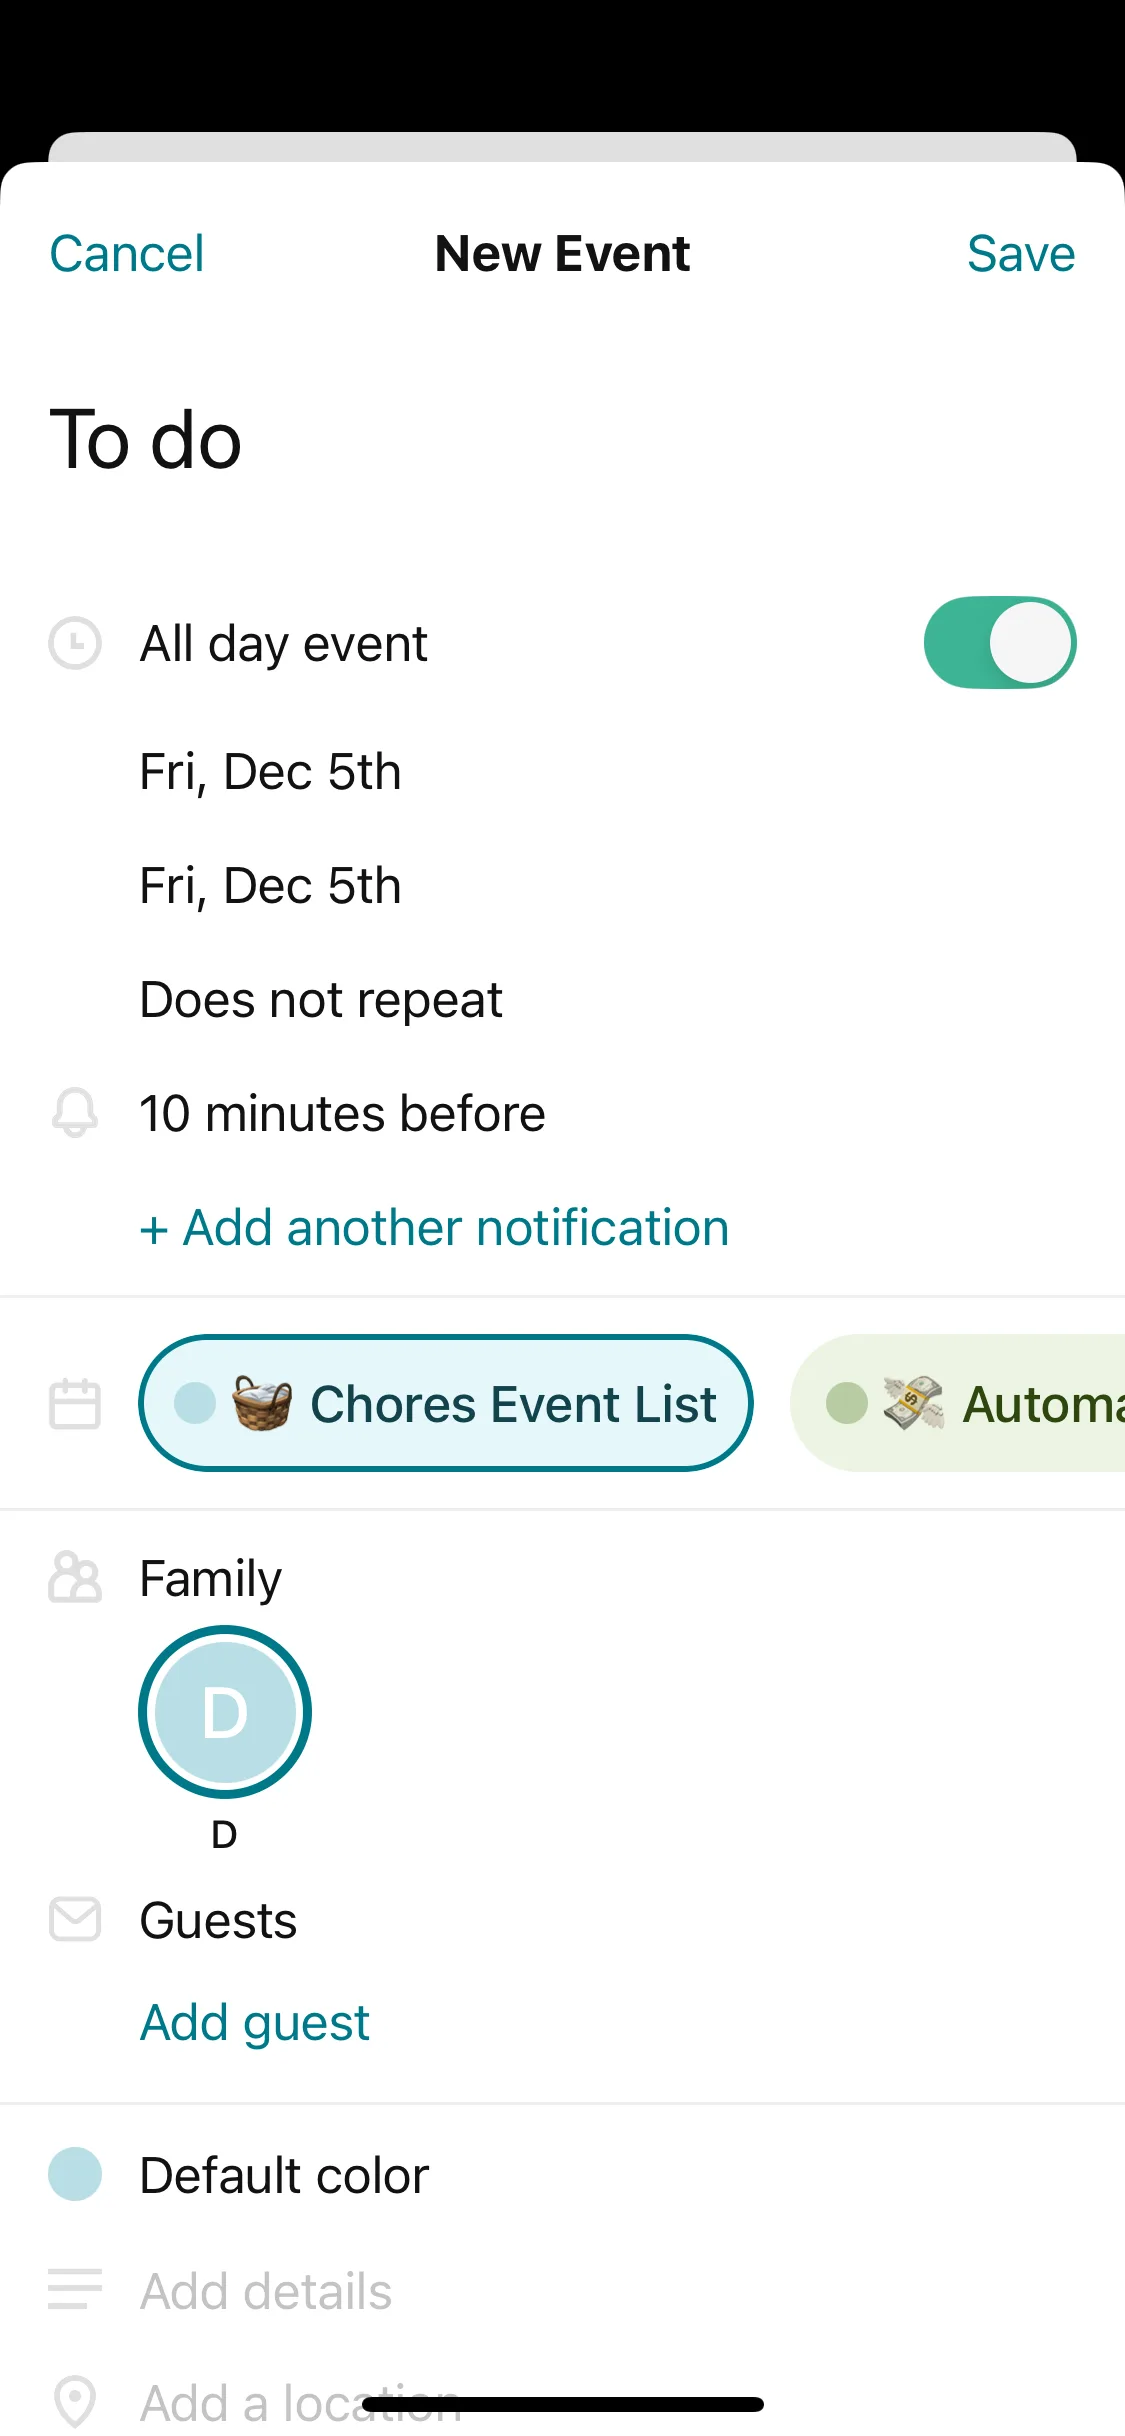Open the Does not repeat options
The width and height of the screenshot is (1125, 2436).
tap(321, 1000)
